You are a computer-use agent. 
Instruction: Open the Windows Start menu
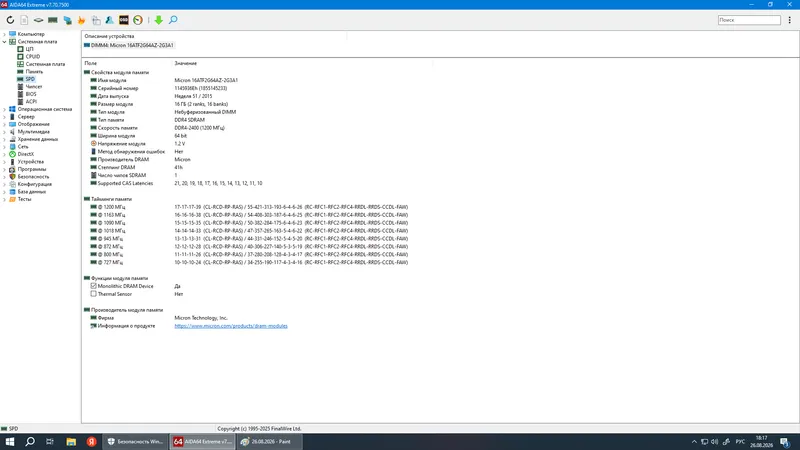(x=10, y=442)
